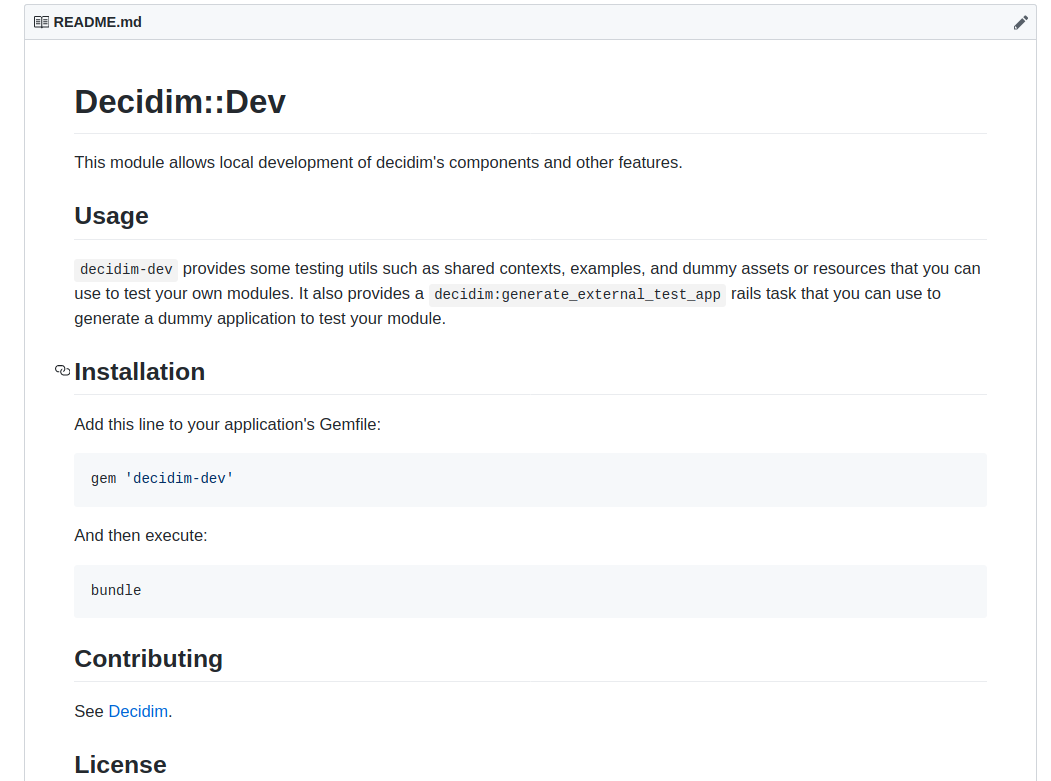This screenshot has height=781, width=1051.
Task: Click the Decidim::Dev main heading
Action: [x=180, y=101]
